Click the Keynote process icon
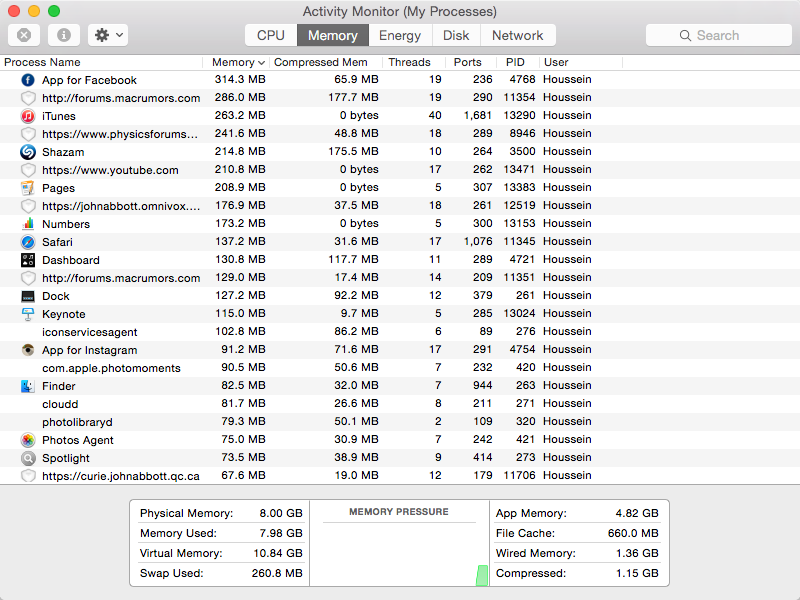This screenshot has height=600, width=800. point(28,314)
